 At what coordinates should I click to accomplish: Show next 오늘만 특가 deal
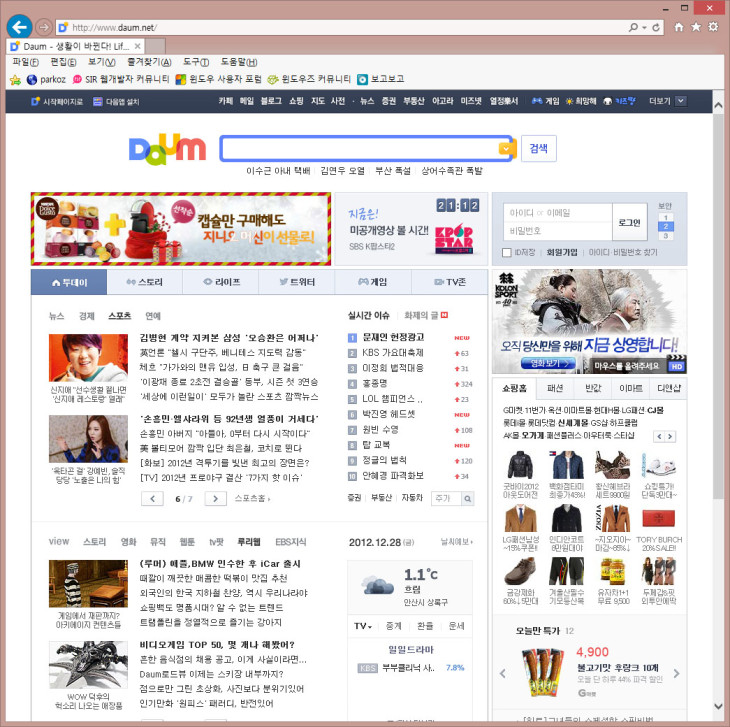click(676, 673)
